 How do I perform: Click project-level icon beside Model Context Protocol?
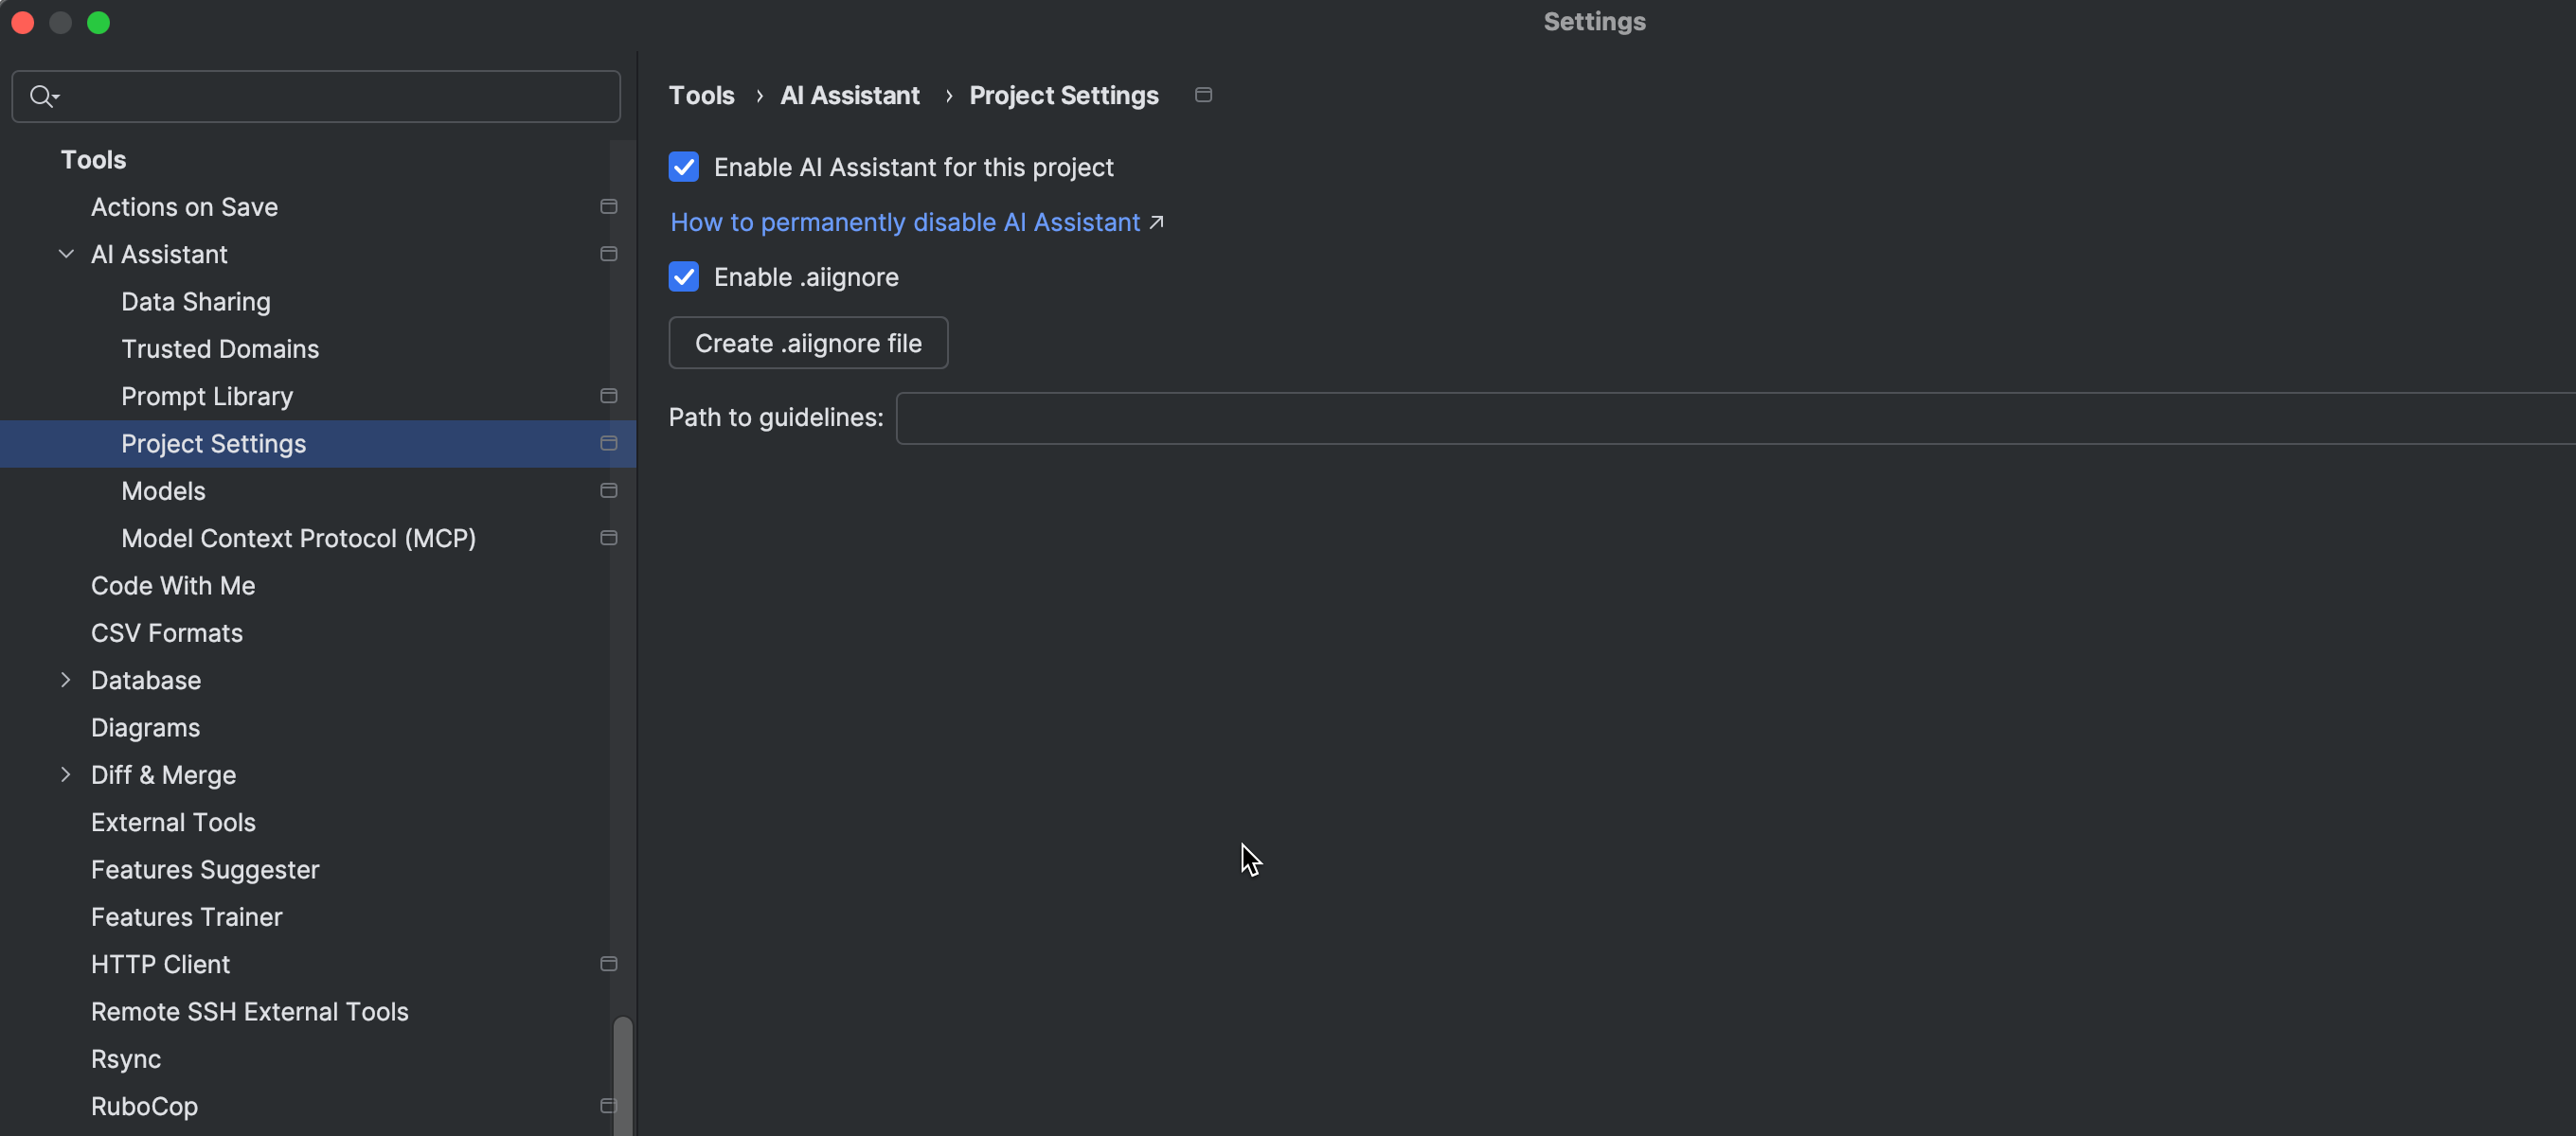point(608,538)
